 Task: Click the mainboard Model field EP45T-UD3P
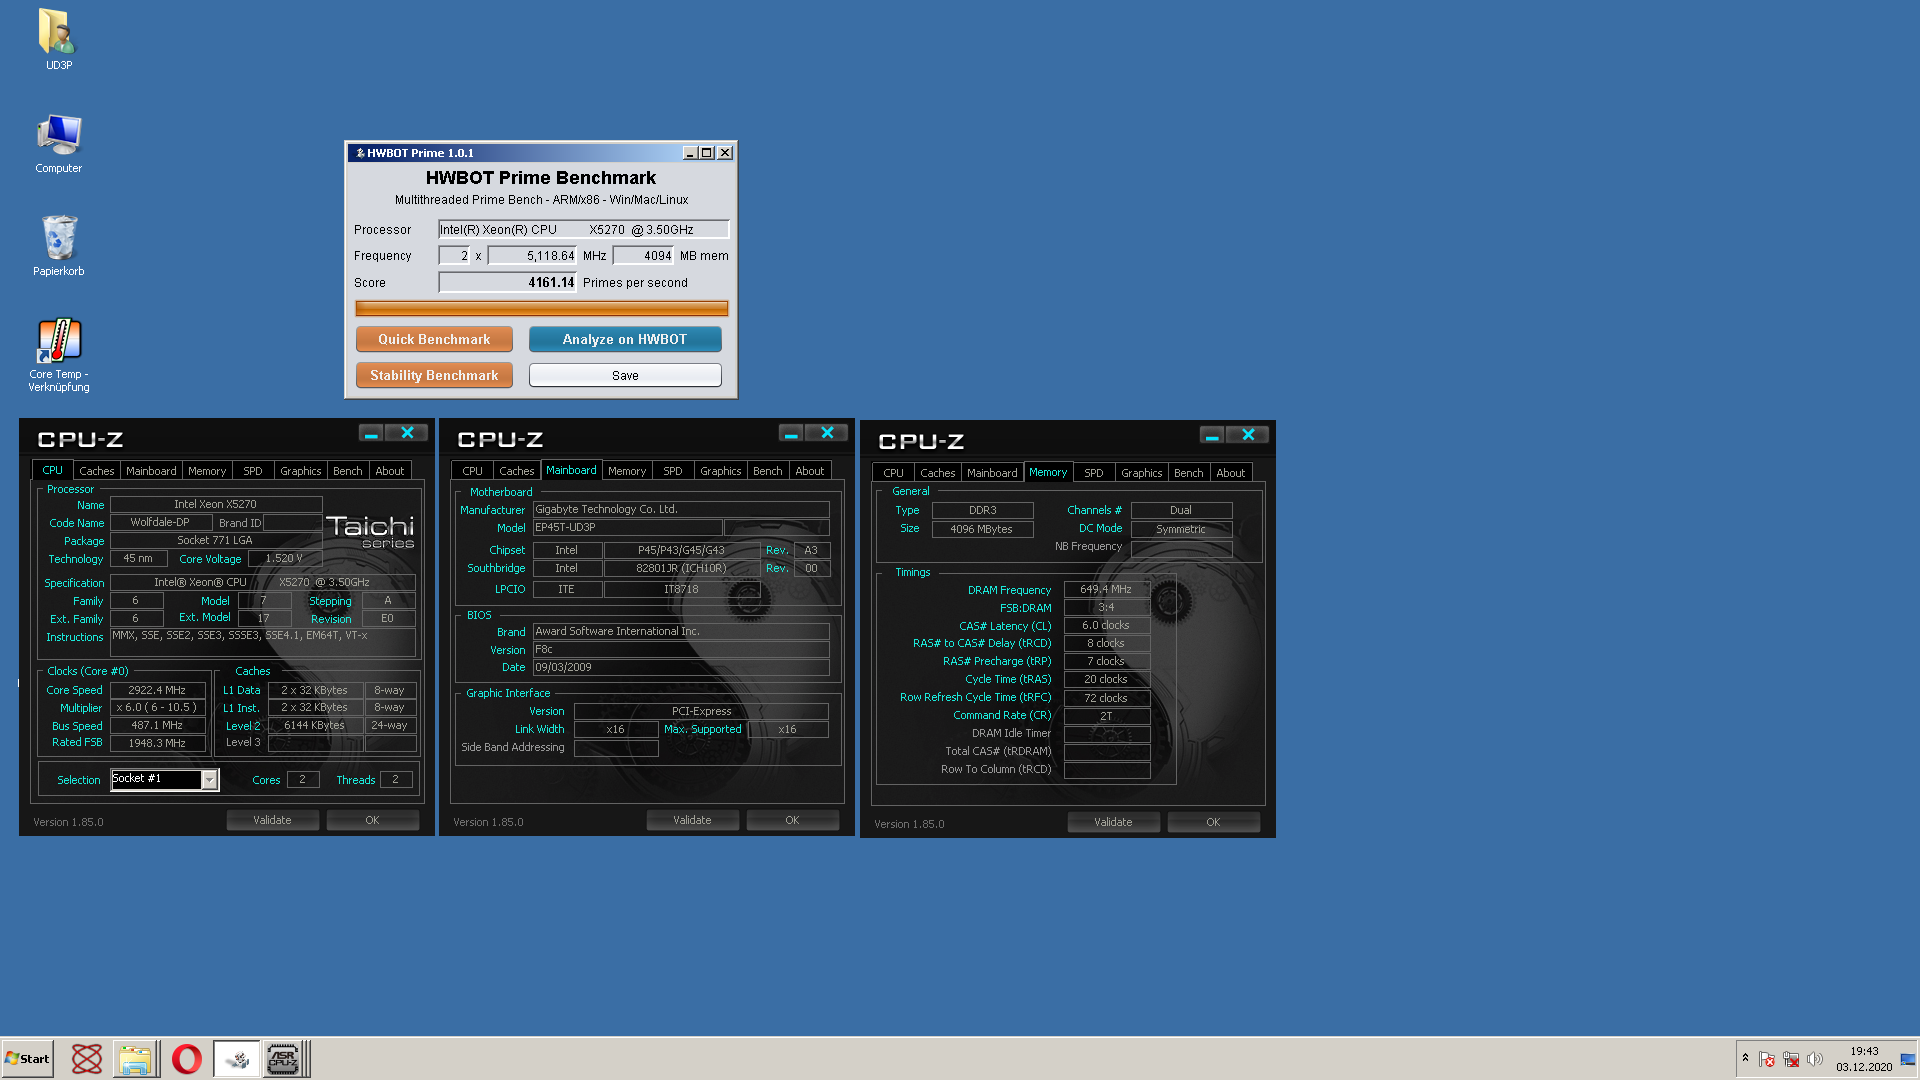click(x=627, y=528)
